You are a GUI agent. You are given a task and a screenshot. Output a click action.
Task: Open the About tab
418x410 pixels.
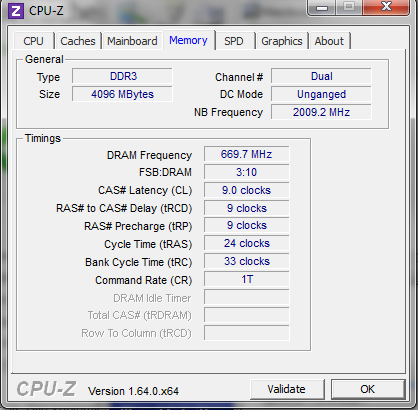coord(329,41)
